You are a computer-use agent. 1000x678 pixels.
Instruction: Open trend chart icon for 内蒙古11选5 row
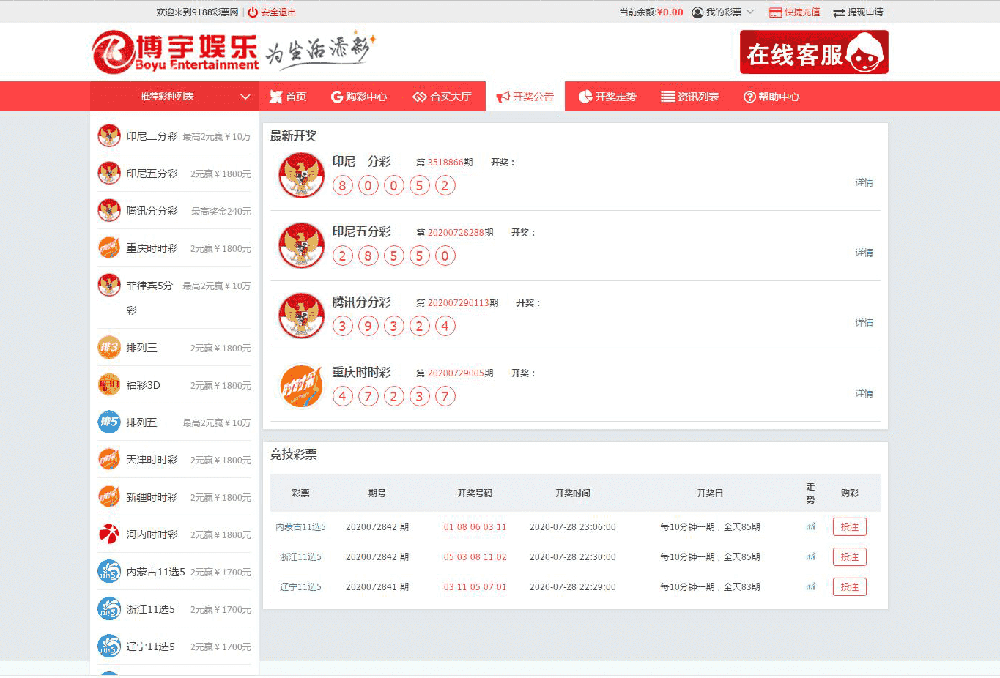click(811, 527)
